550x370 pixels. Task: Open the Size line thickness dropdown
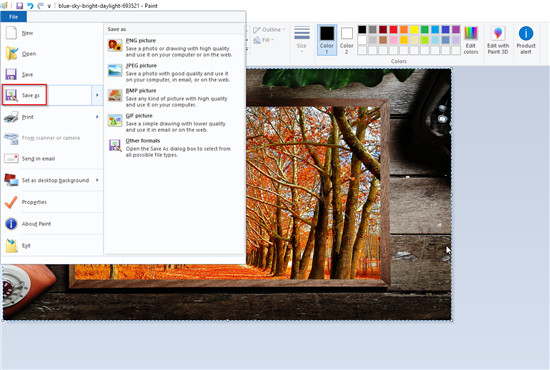point(302,39)
